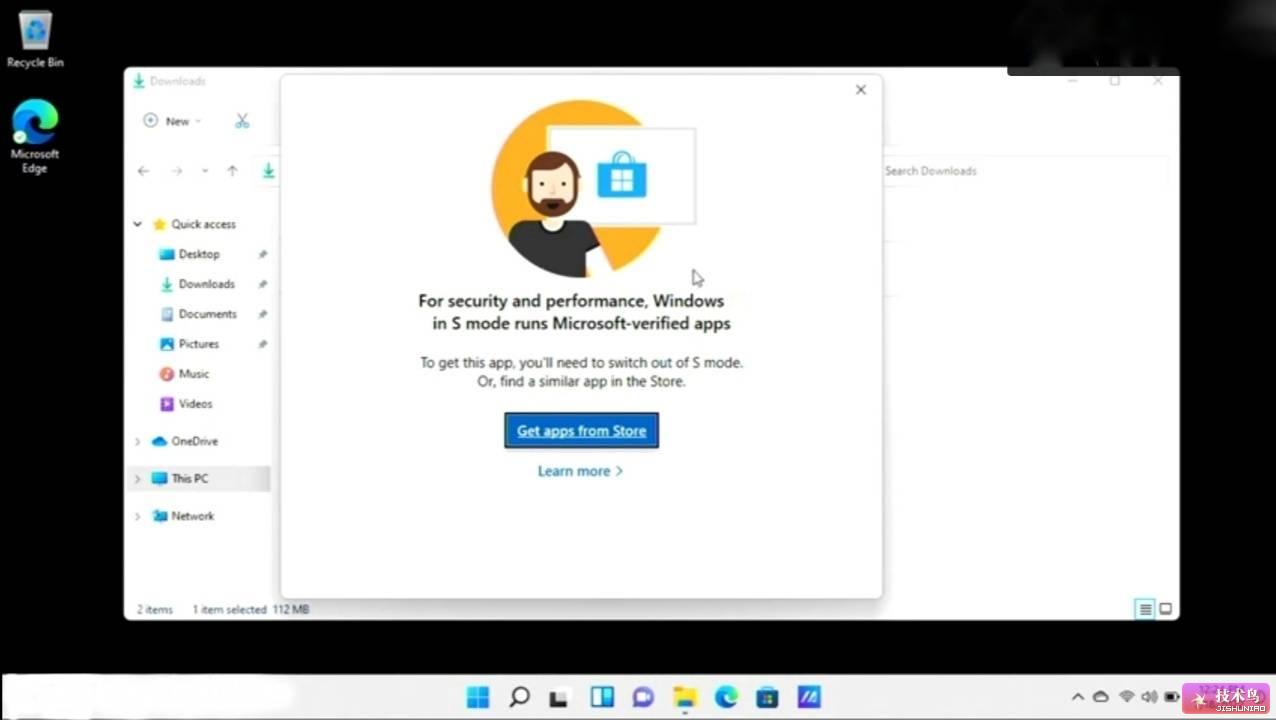
Task: Collapse the Quick access tree node
Action: (x=138, y=224)
